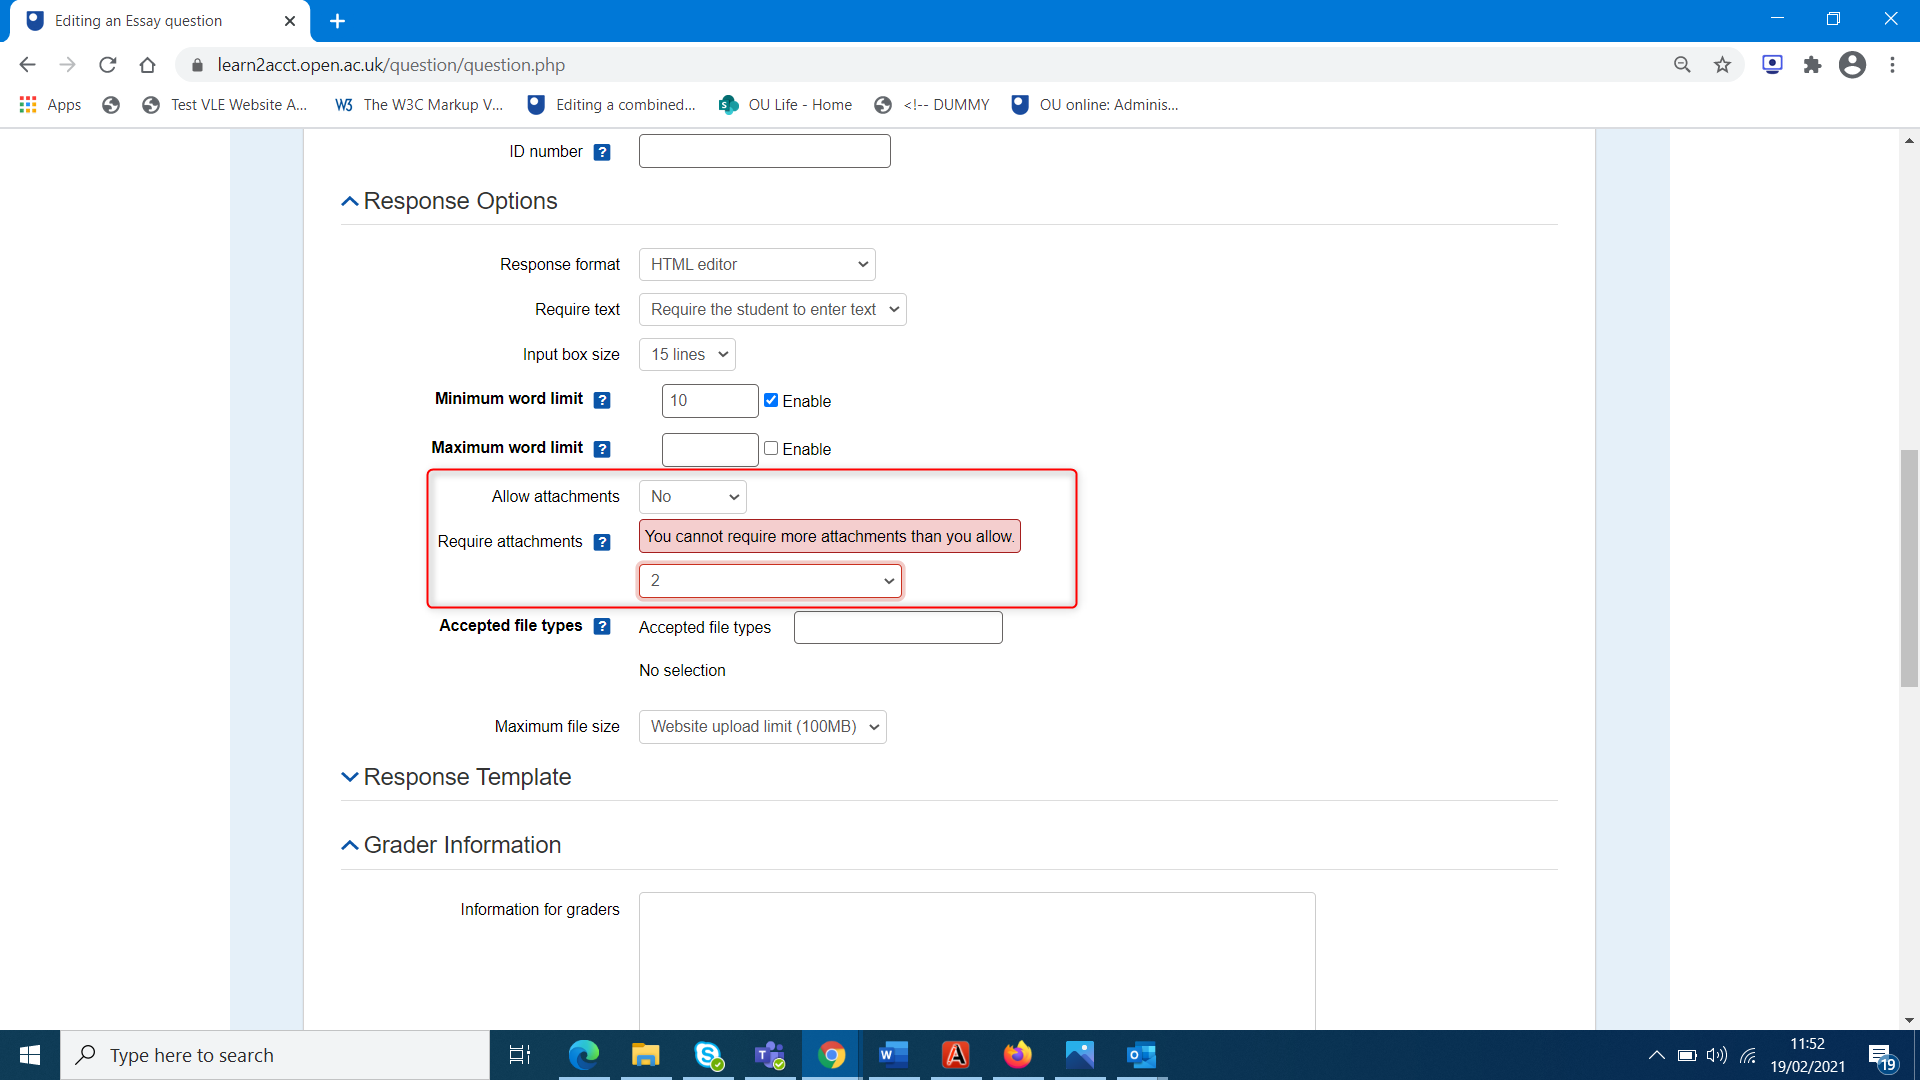
Task: Click the Accepted file types input field
Action: (898, 627)
